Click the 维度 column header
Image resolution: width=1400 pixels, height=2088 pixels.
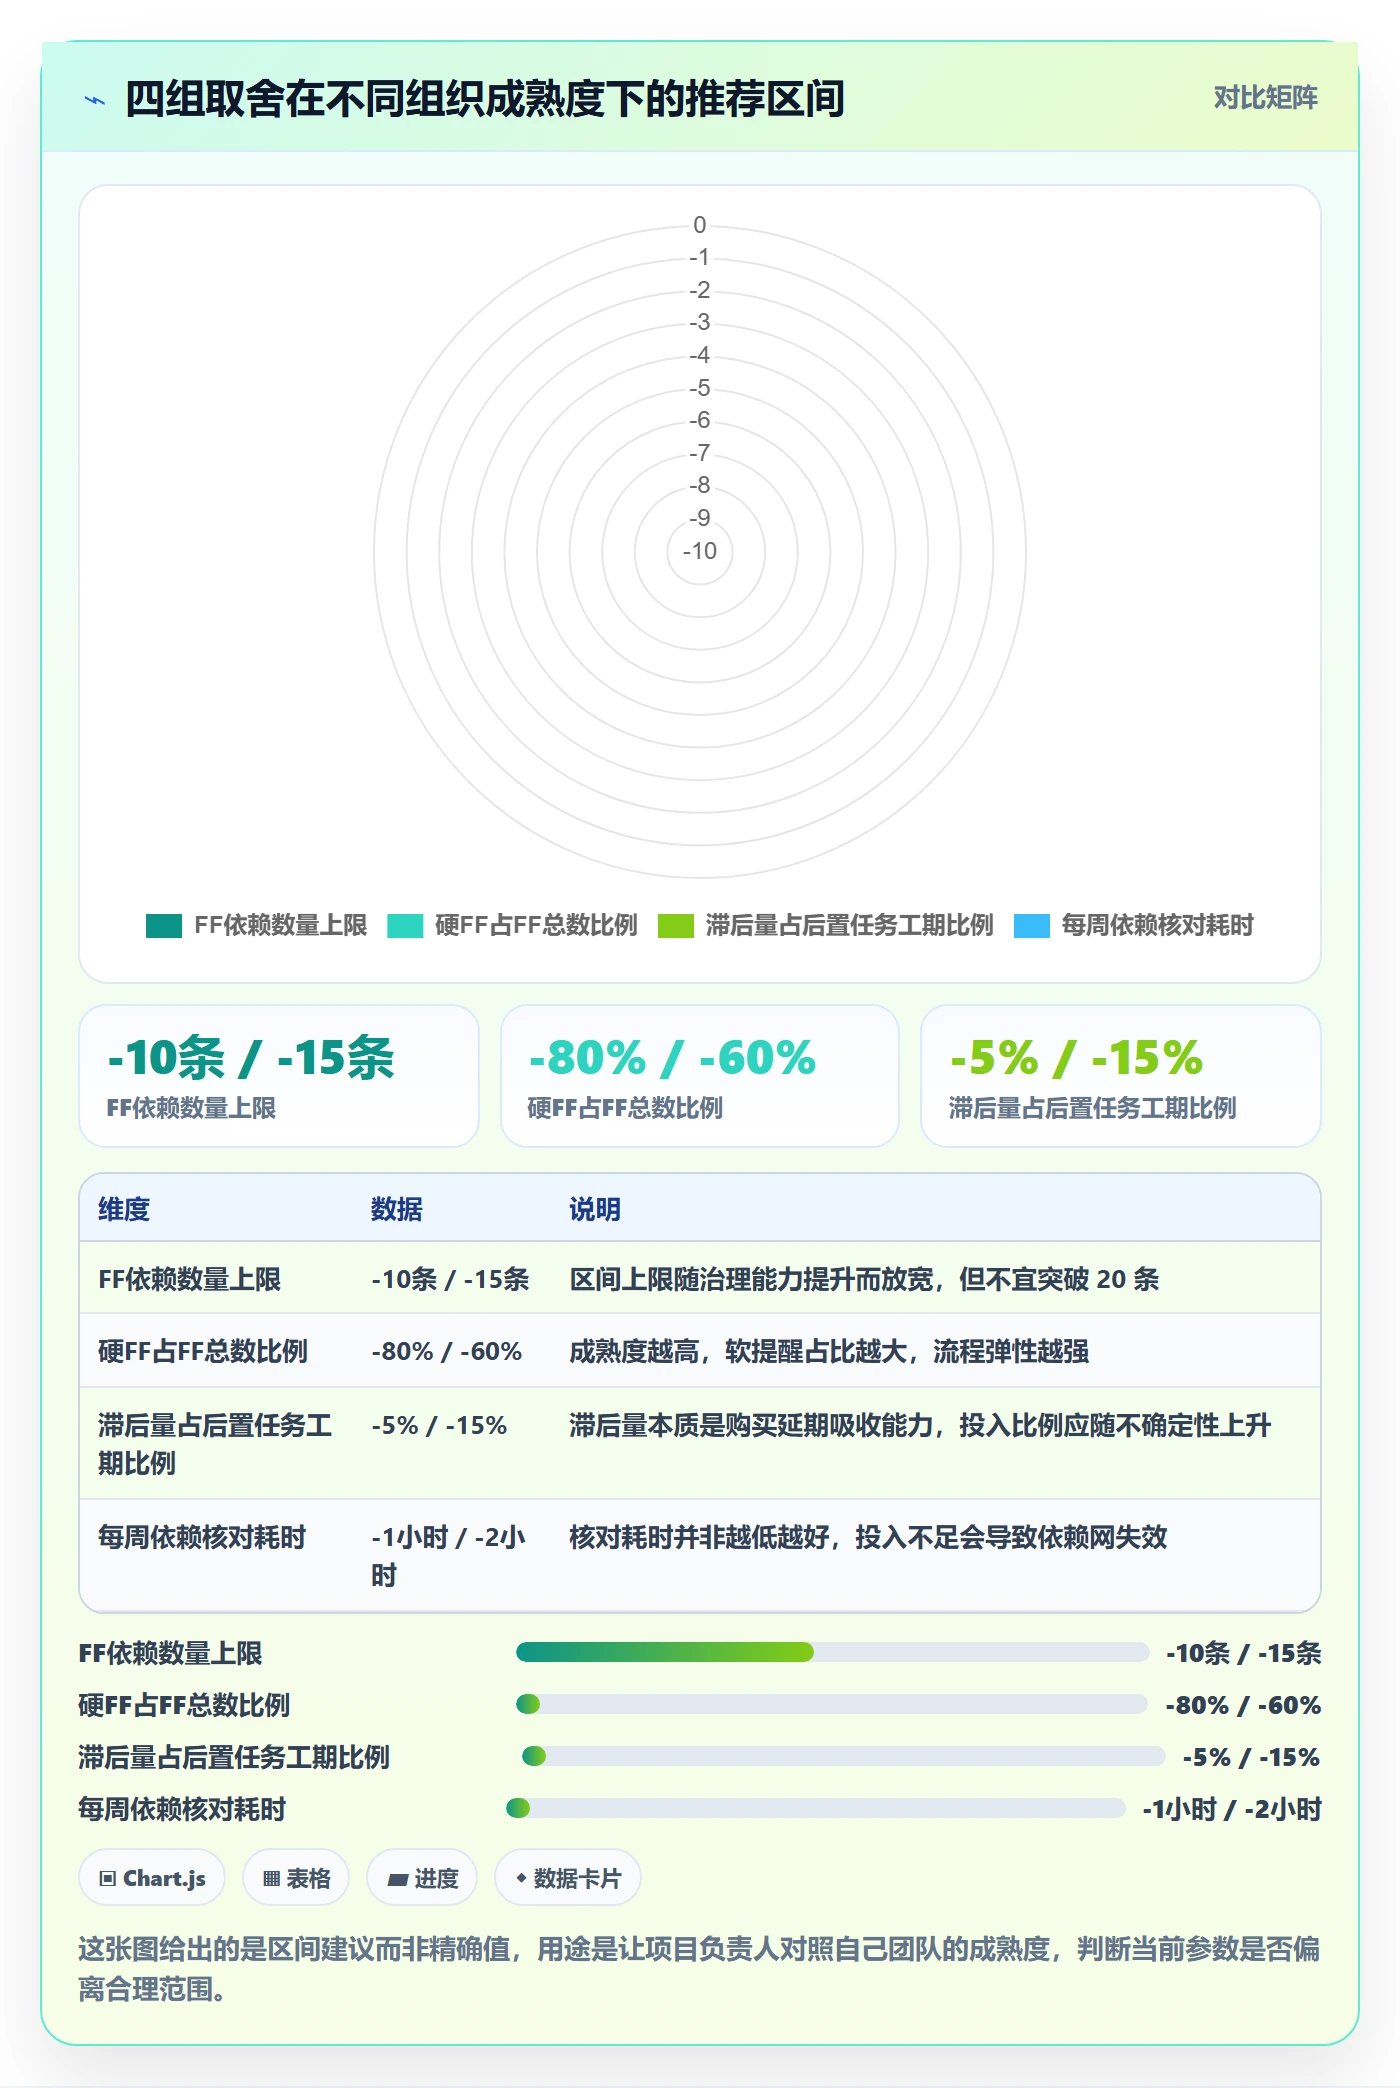coord(124,1209)
